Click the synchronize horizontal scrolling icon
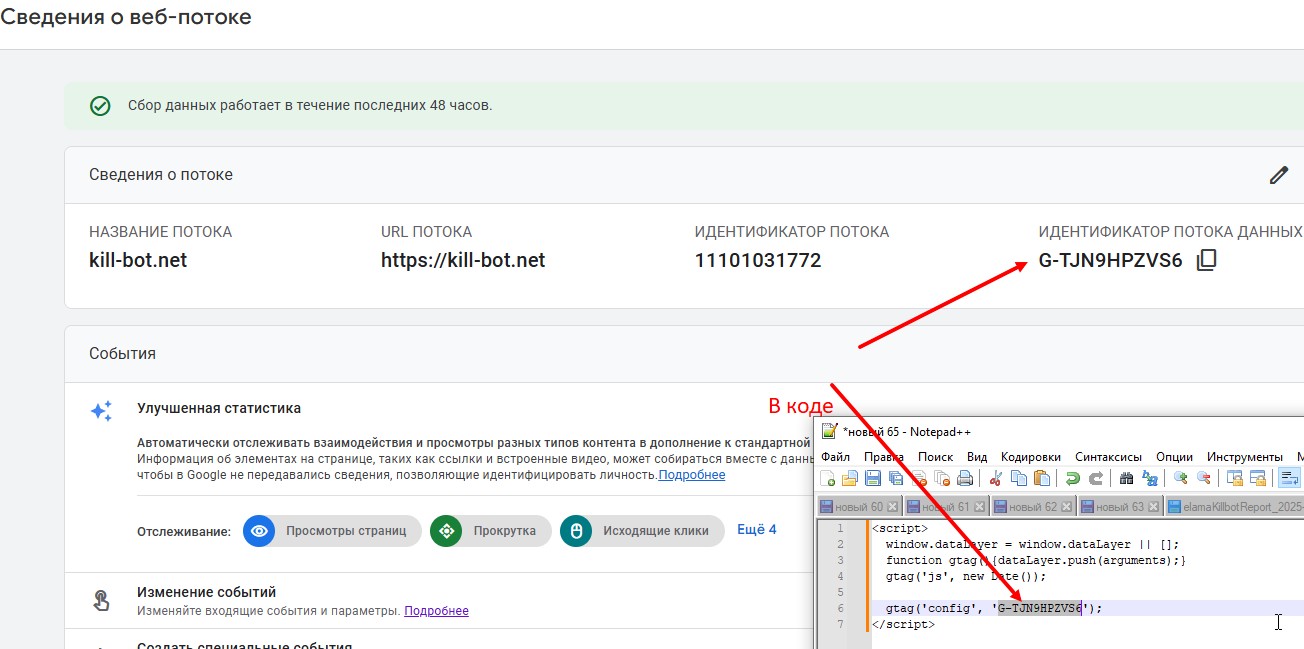The width and height of the screenshot is (1304, 649). [1257, 478]
